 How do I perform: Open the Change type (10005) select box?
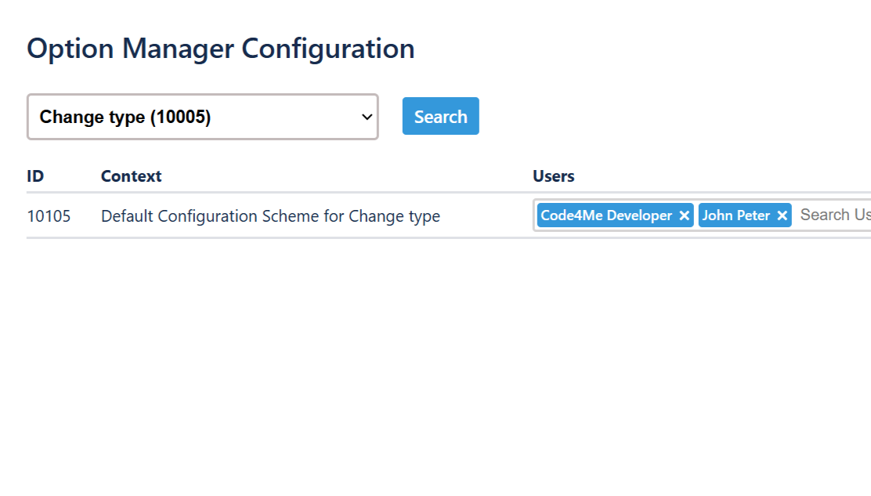coord(202,117)
